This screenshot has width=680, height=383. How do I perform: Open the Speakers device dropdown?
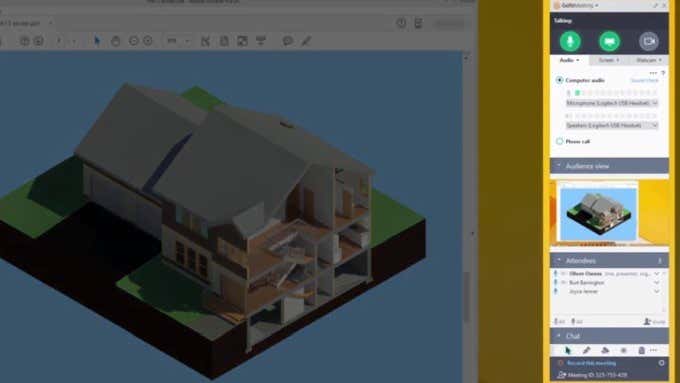point(612,125)
